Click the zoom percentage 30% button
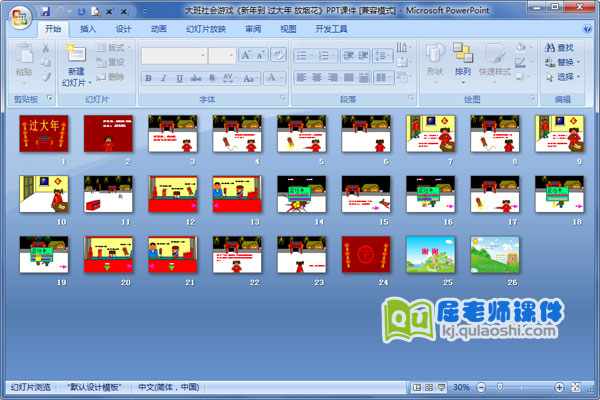600x400 pixels. click(462, 387)
